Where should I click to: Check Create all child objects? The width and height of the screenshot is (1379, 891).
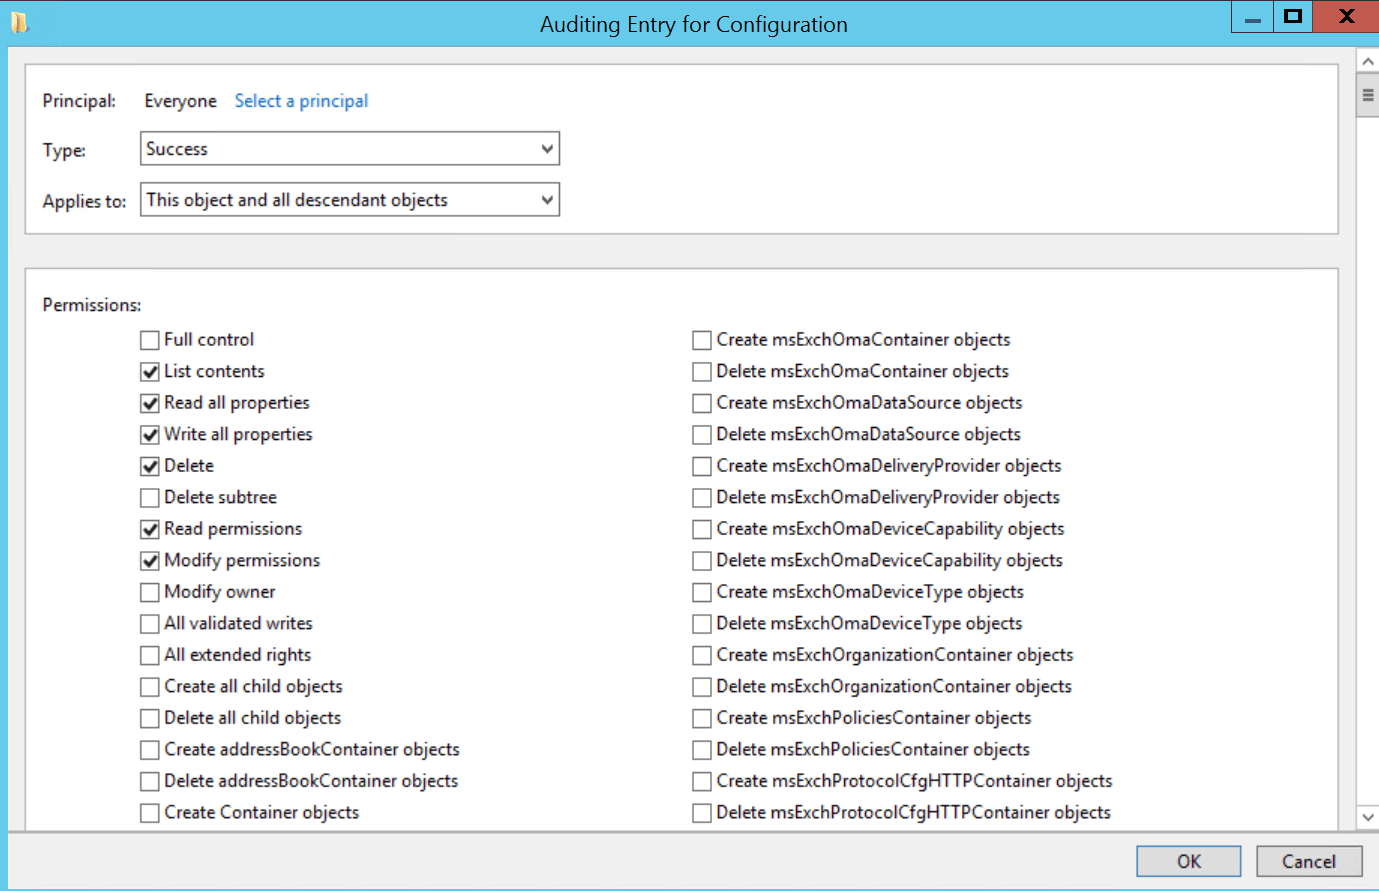pyautogui.click(x=149, y=686)
